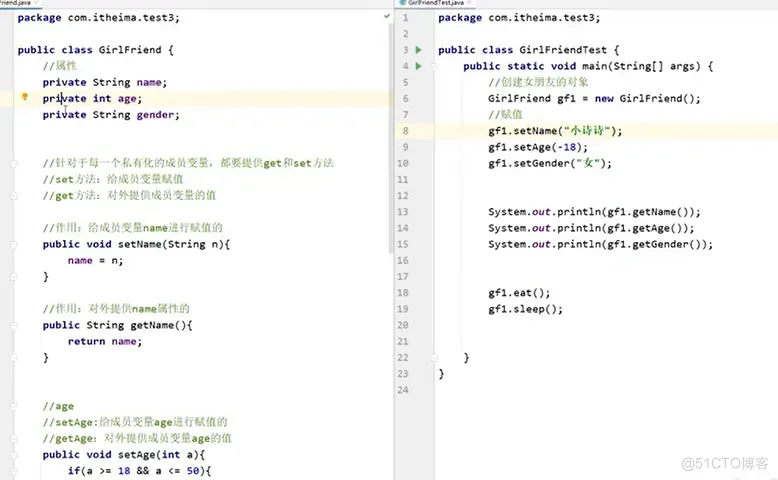Click the //set方法 comment line
778x480 pixels.
point(113,179)
